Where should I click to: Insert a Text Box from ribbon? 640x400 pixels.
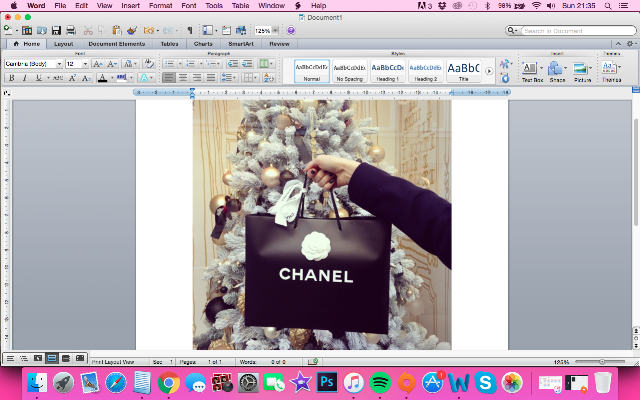tap(532, 71)
